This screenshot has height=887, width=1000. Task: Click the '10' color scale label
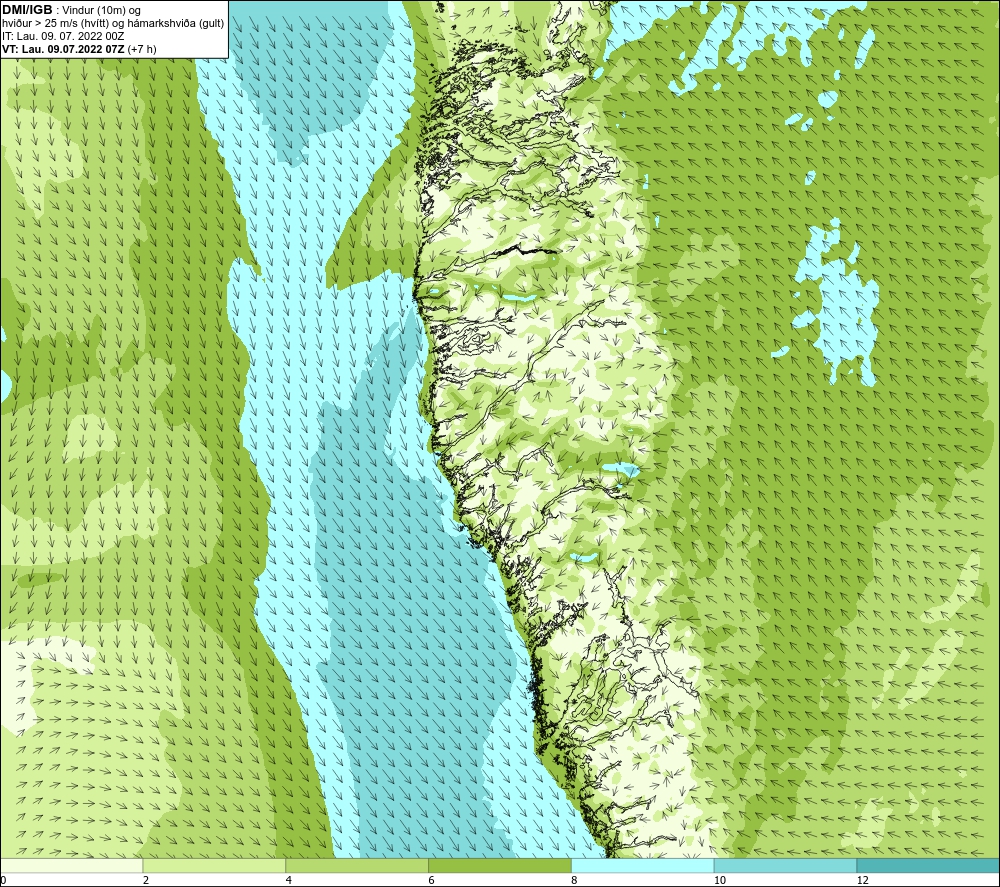coord(720,880)
